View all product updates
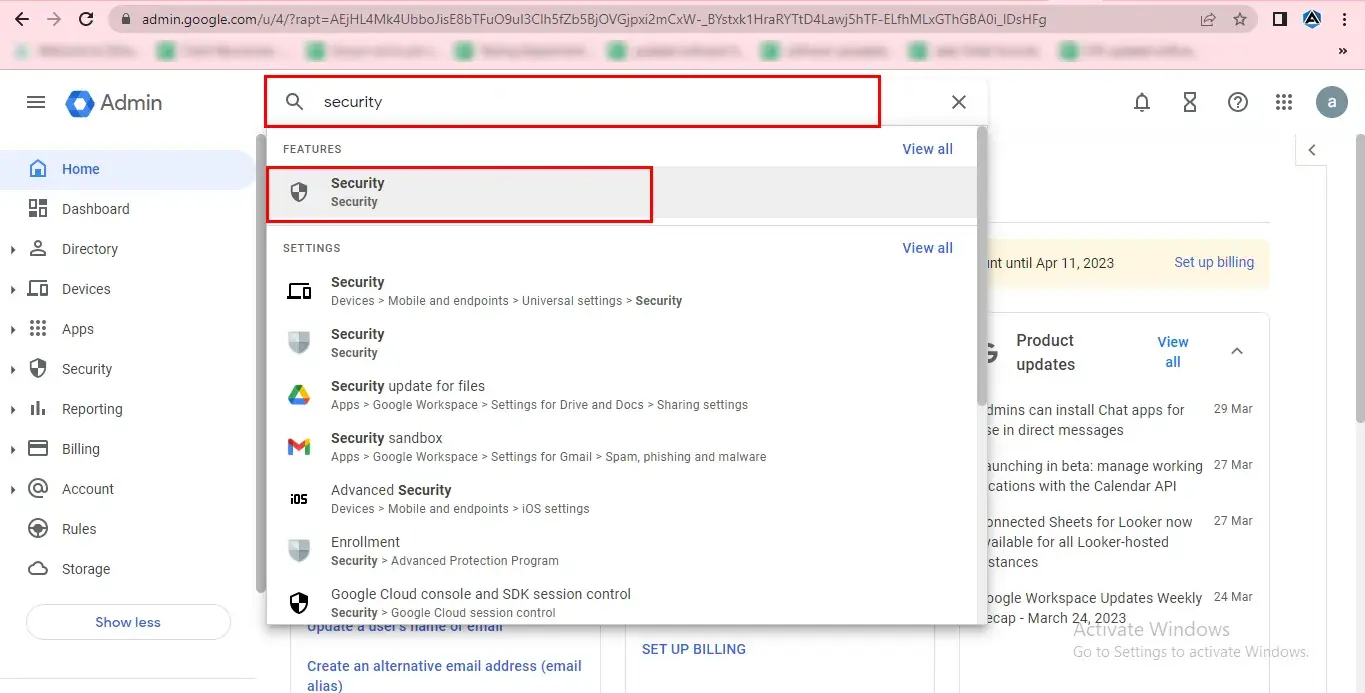The width and height of the screenshot is (1365, 693). click(1173, 351)
